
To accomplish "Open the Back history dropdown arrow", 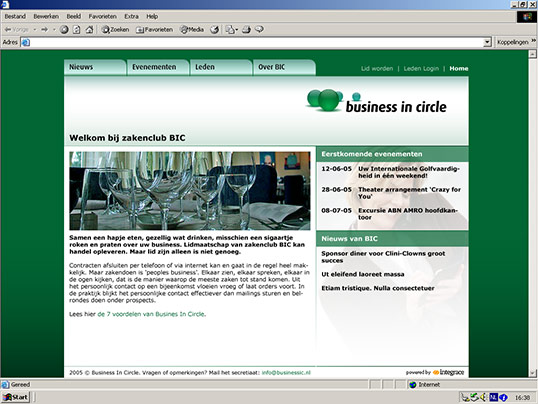I will tap(35, 30).
